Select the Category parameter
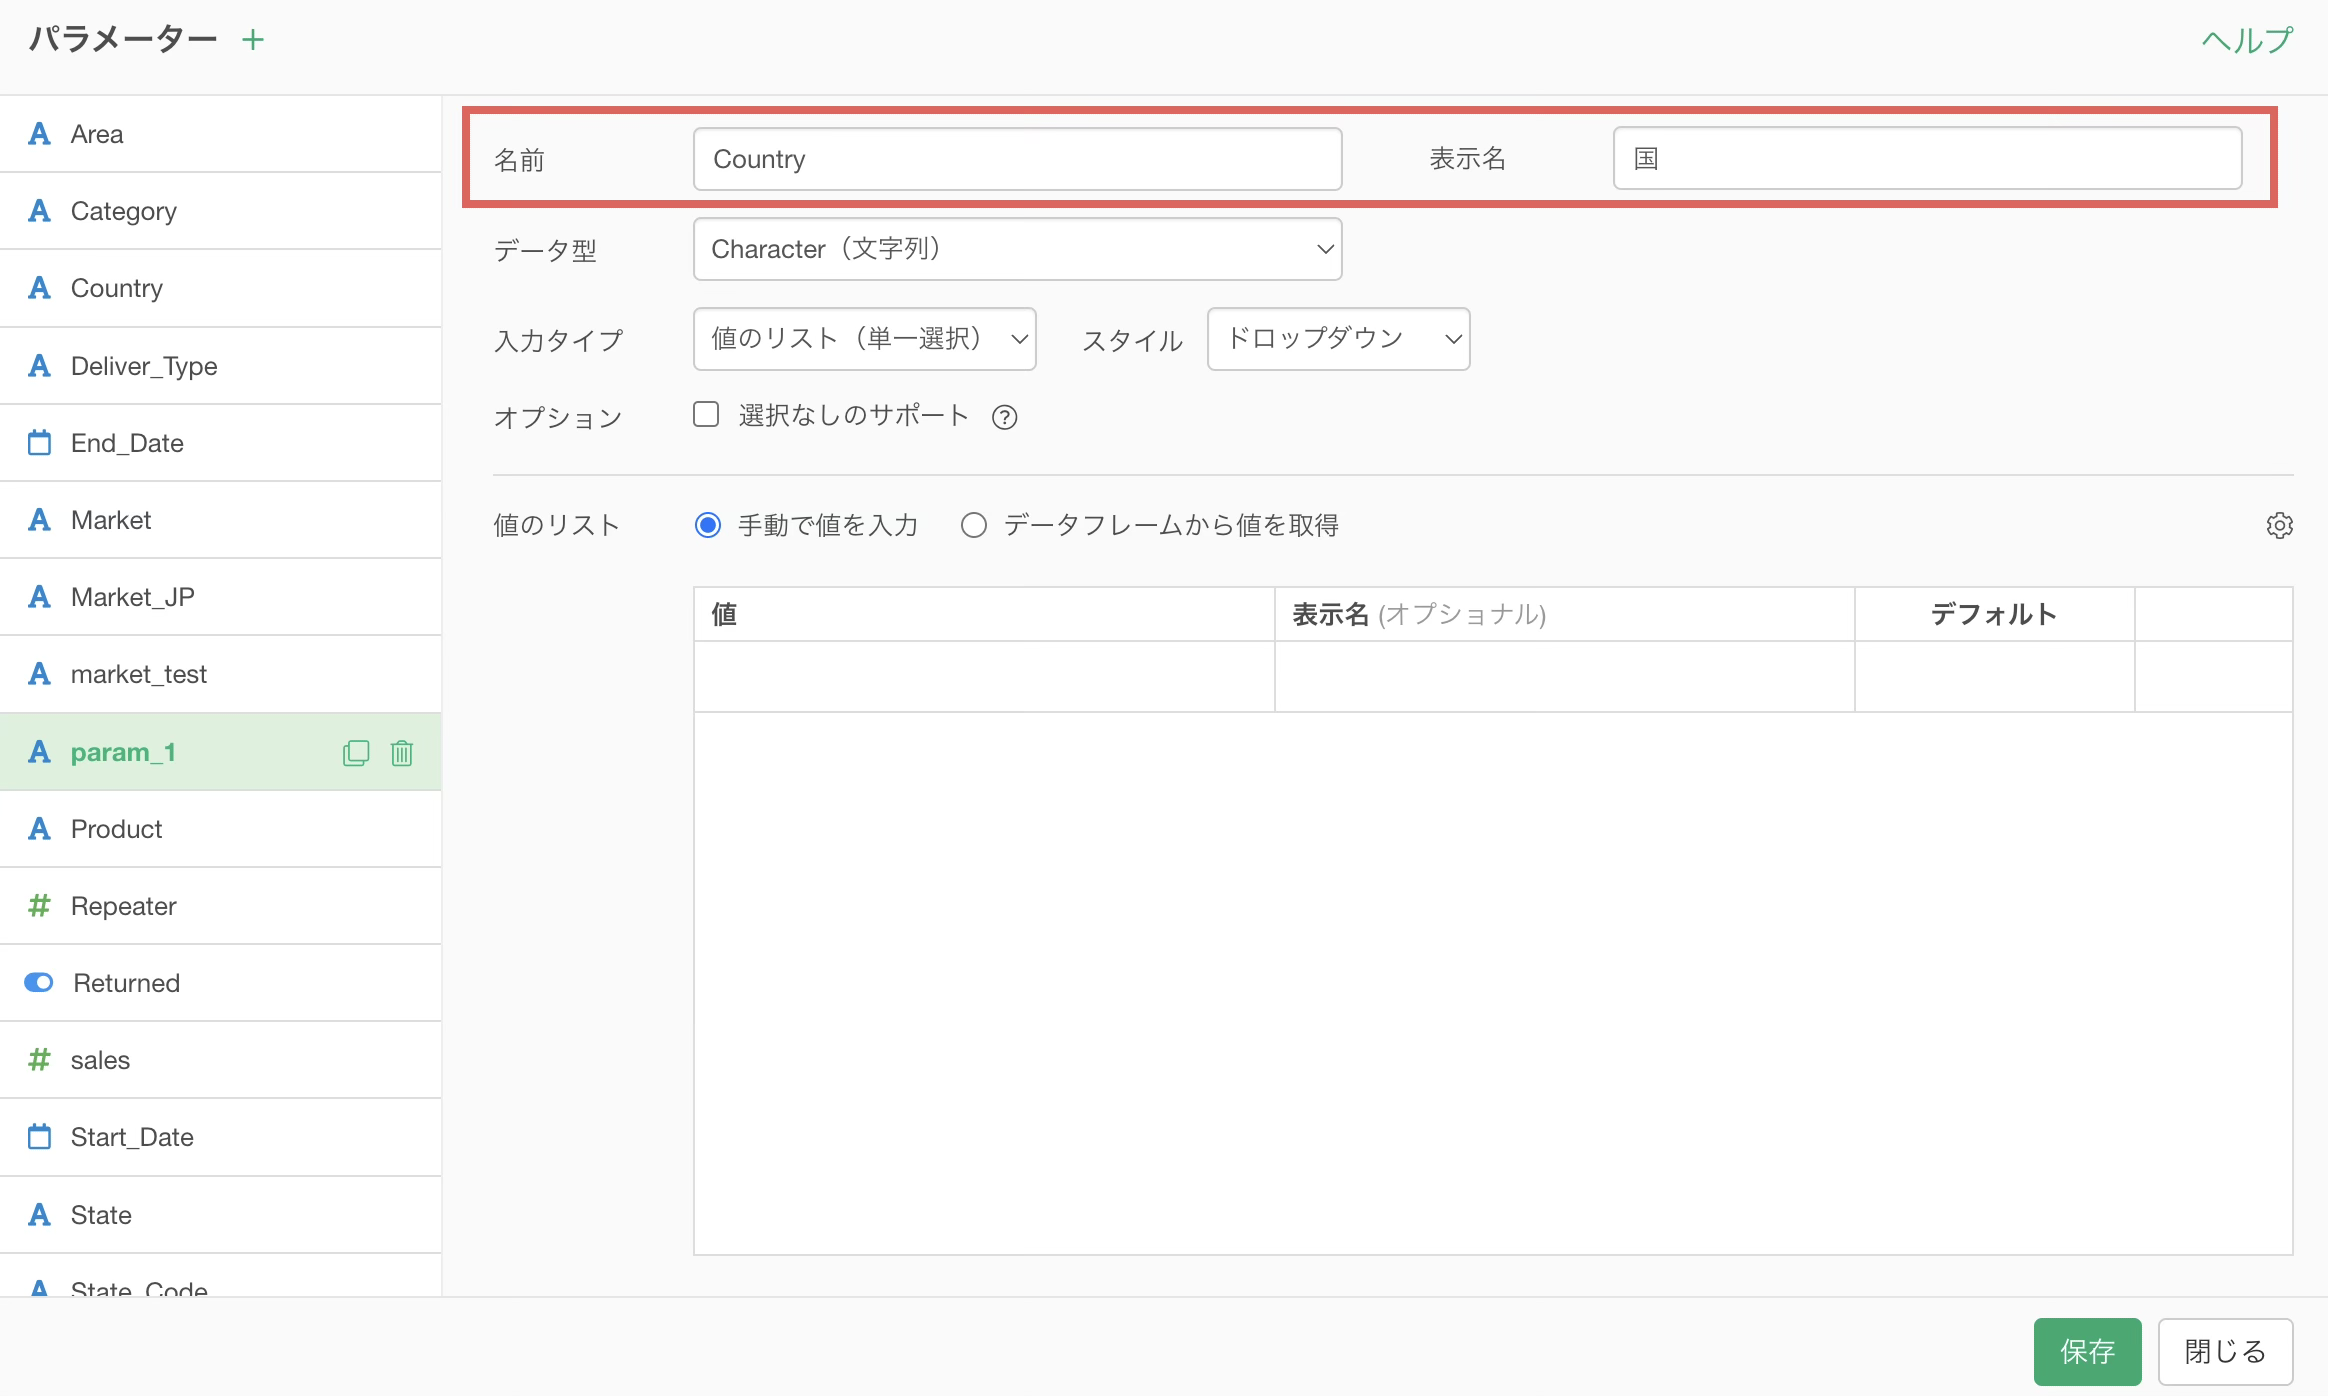The image size is (2328, 1396). pyautogui.click(x=220, y=211)
